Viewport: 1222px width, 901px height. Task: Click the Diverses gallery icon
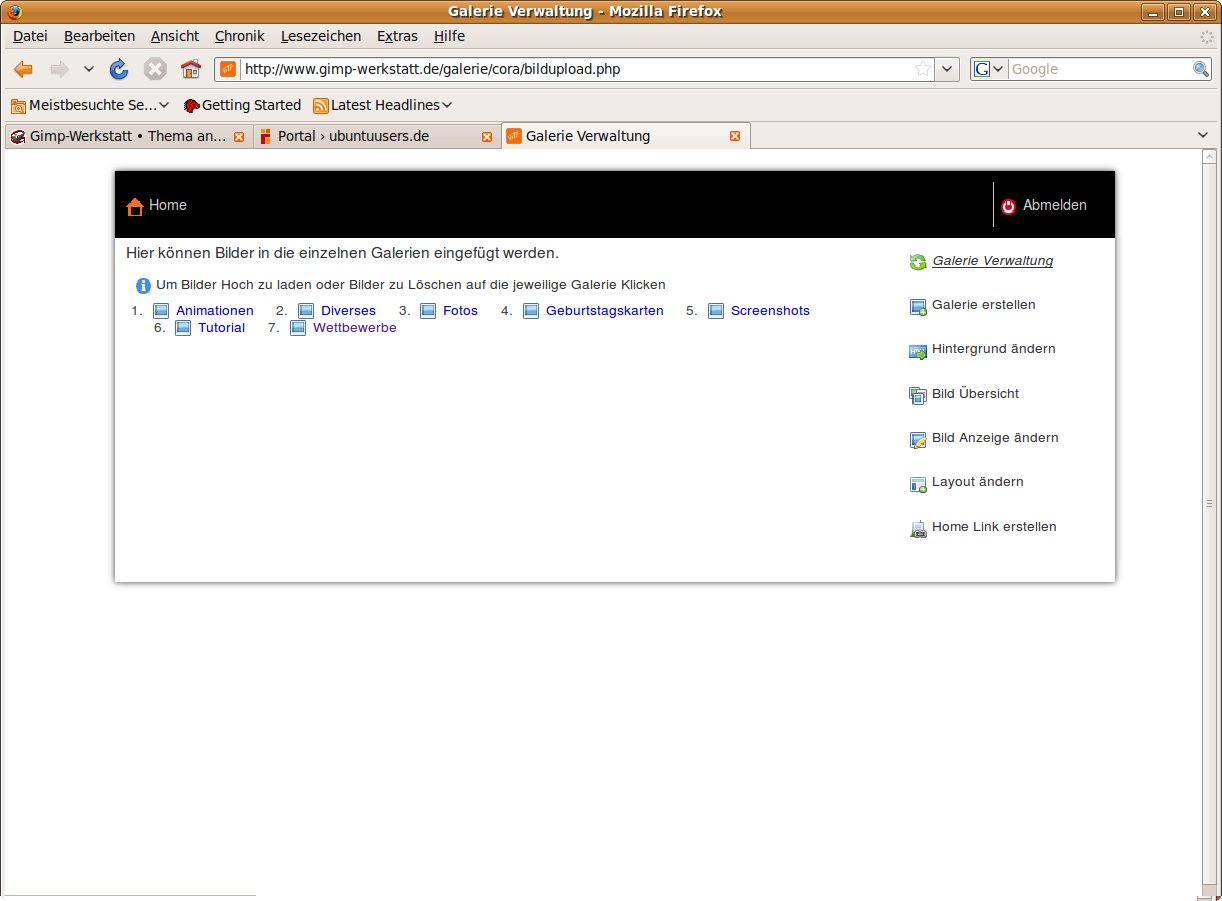pos(306,311)
